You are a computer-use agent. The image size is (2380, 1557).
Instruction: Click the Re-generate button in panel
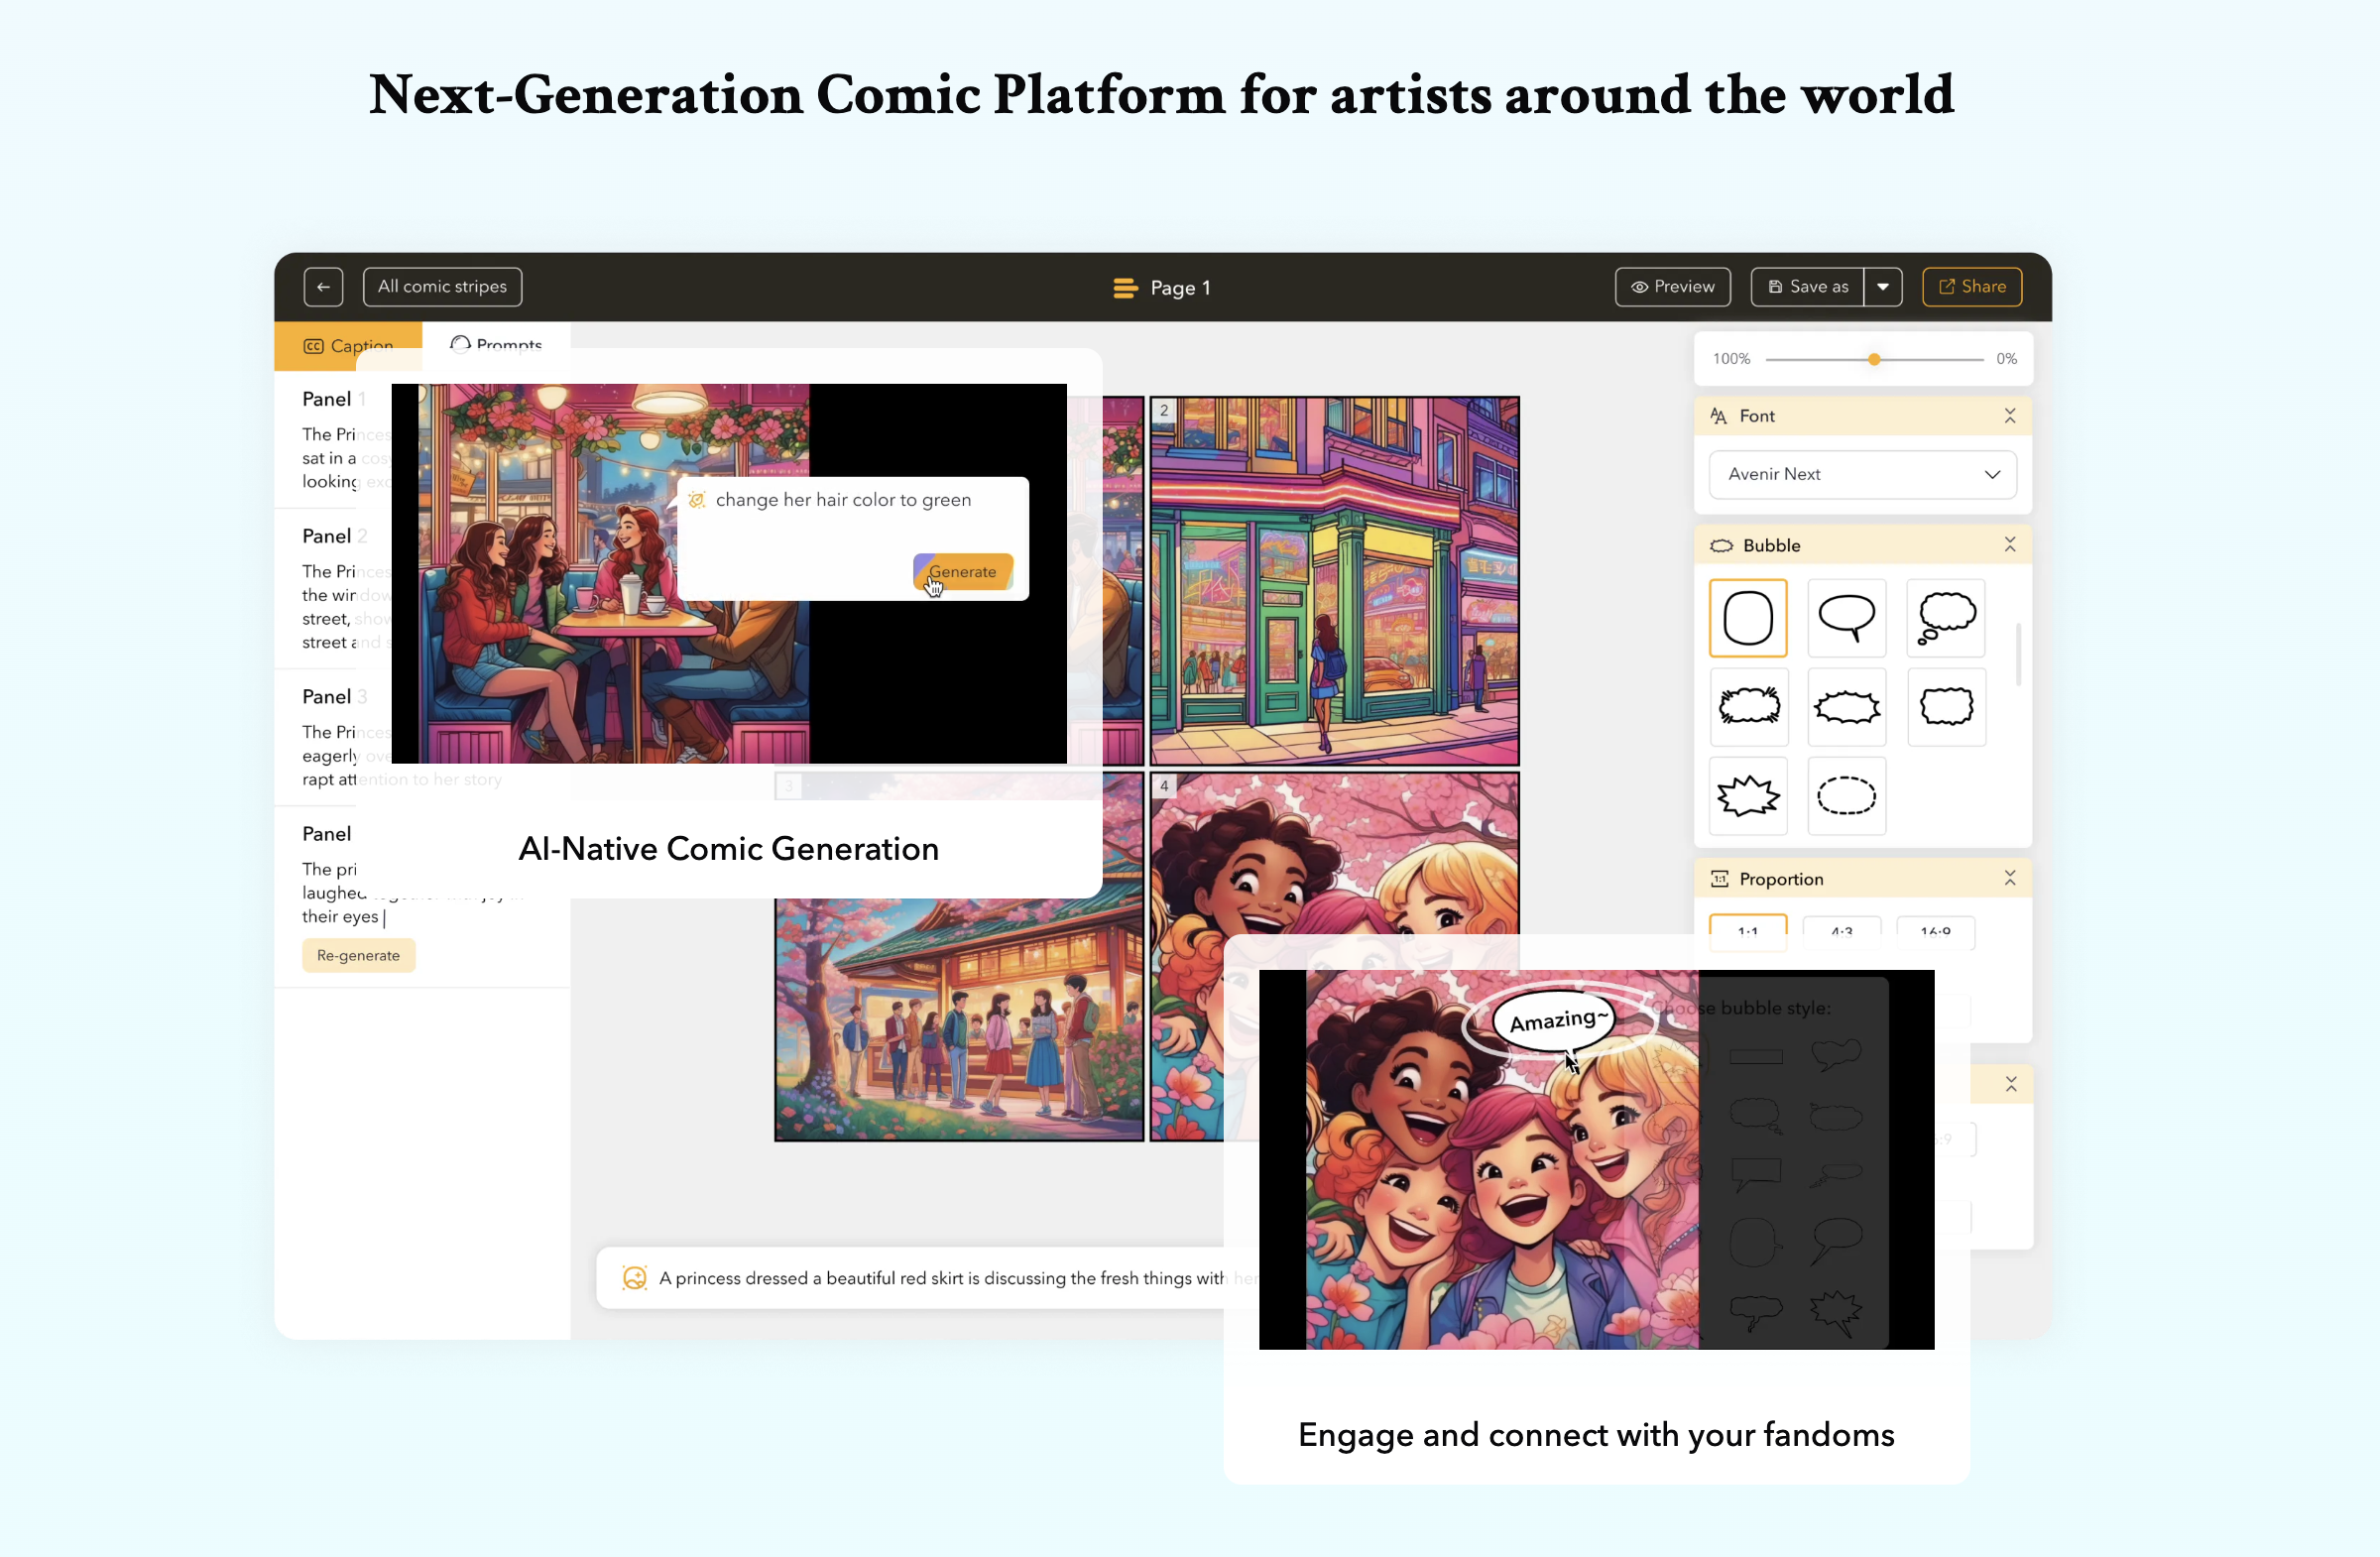point(358,956)
